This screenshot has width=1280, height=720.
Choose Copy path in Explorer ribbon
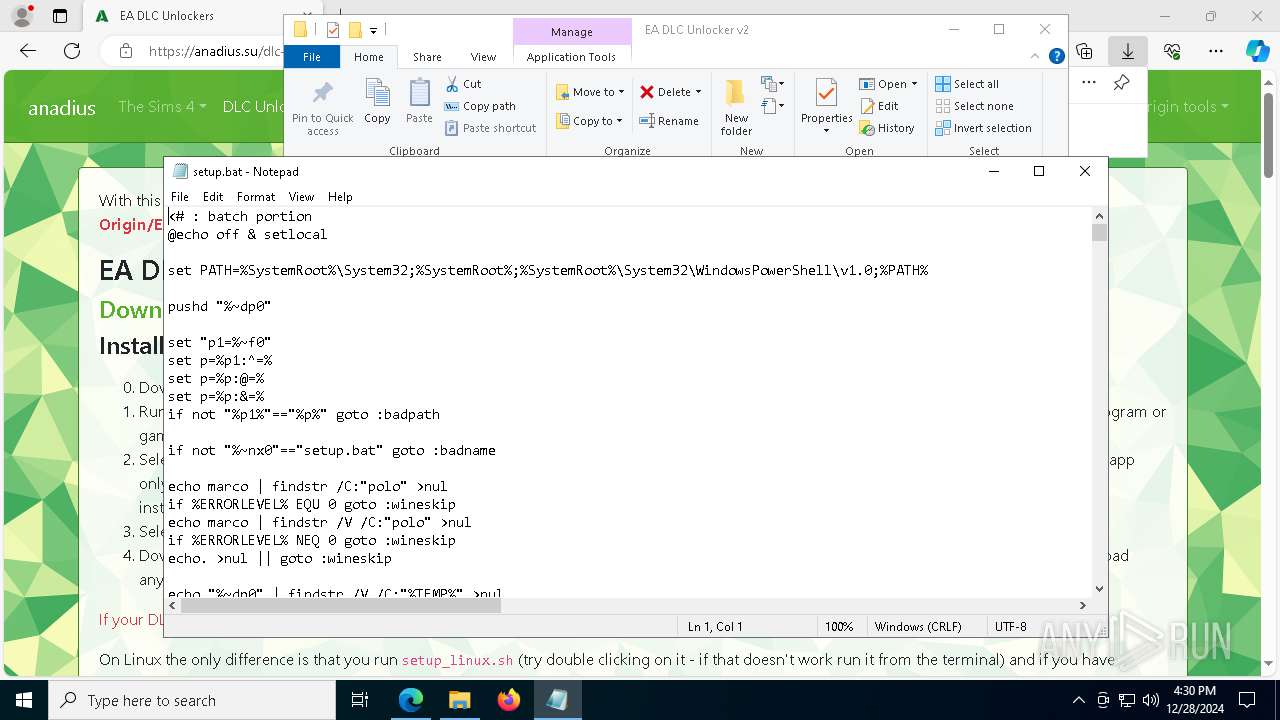[x=480, y=106]
